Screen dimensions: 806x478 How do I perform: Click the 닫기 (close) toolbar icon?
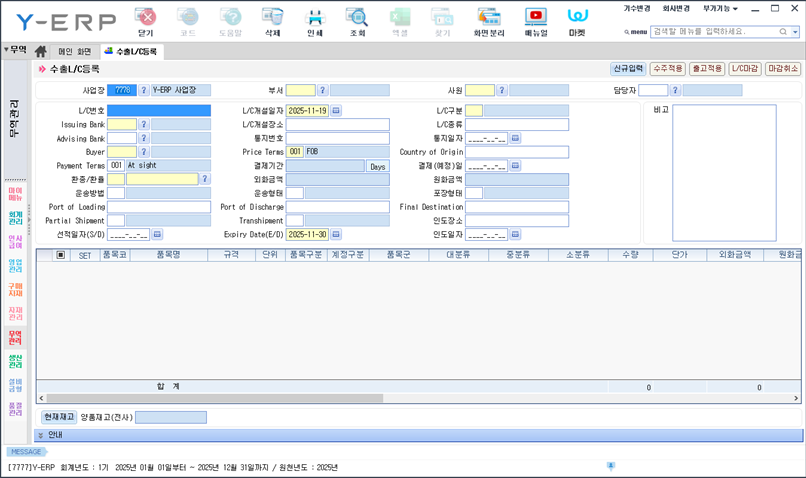coord(146,20)
